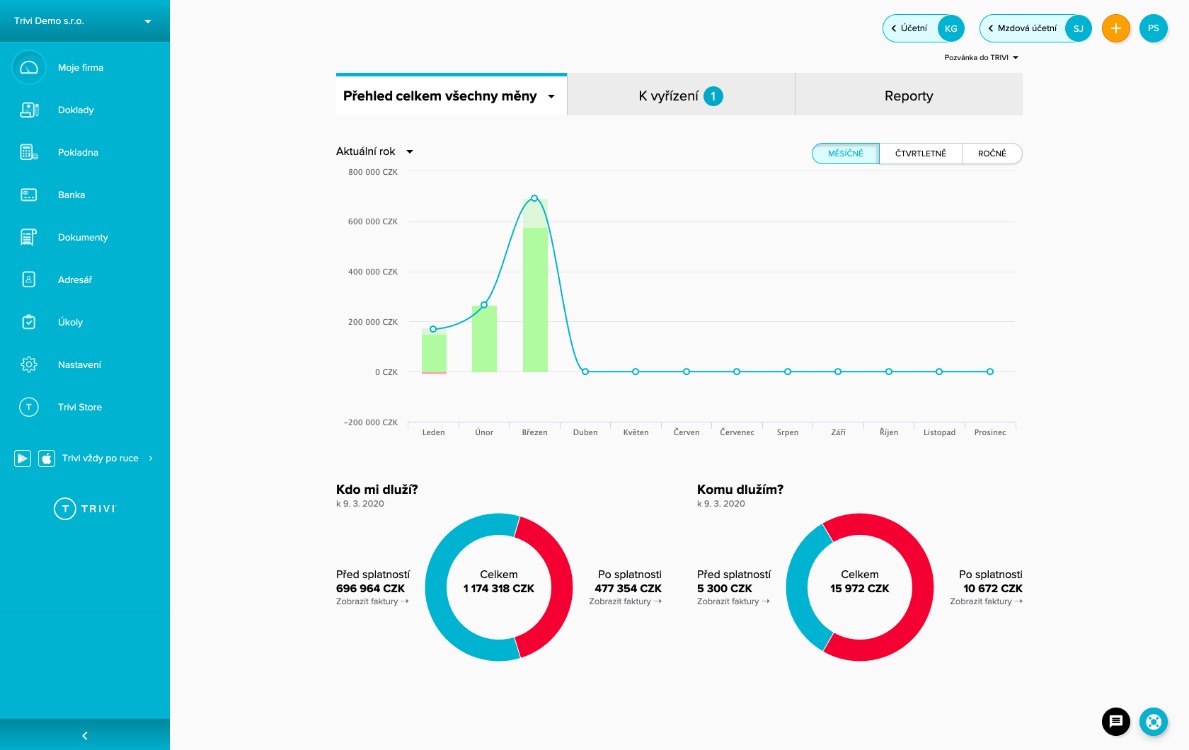Go to the Banka section icon
Screen dimensions: 1189x750
(29, 195)
